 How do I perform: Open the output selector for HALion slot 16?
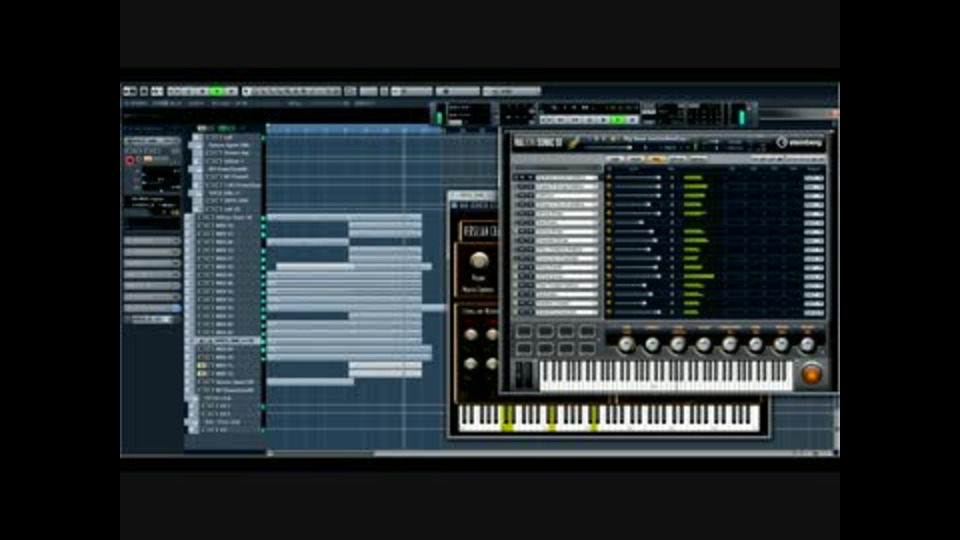(814, 312)
